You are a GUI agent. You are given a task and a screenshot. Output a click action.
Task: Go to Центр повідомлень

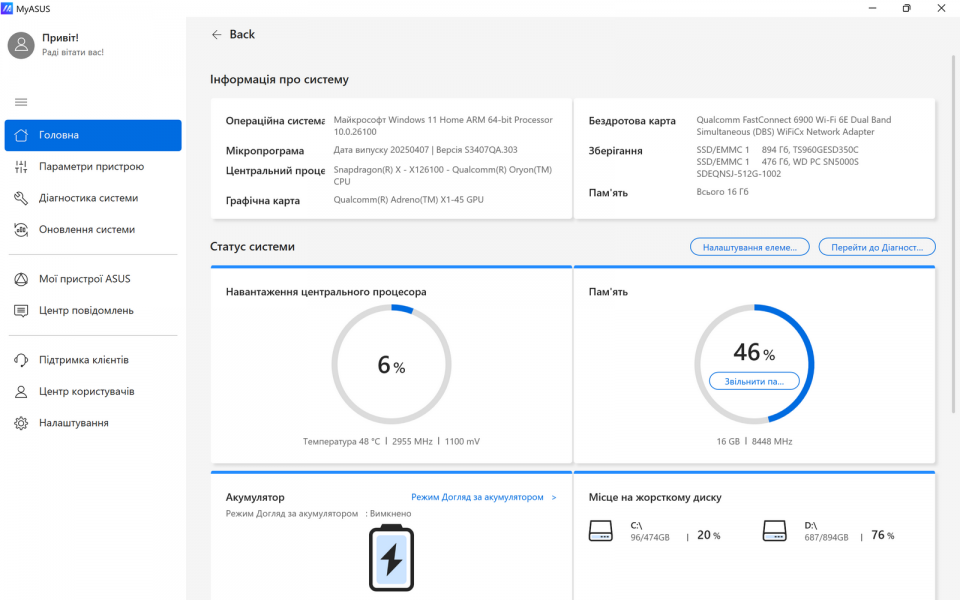(86, 311)
